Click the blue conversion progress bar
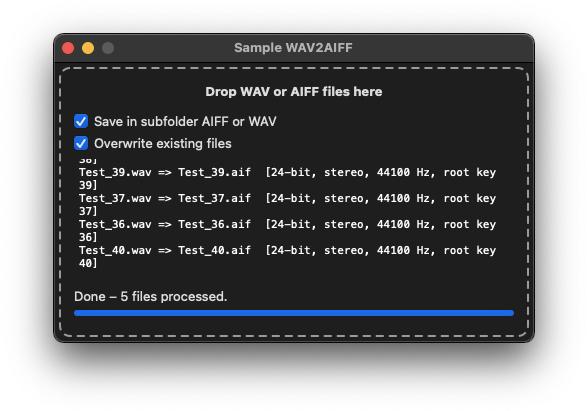This screenshot has width=588, height=411. coord(294,313)
